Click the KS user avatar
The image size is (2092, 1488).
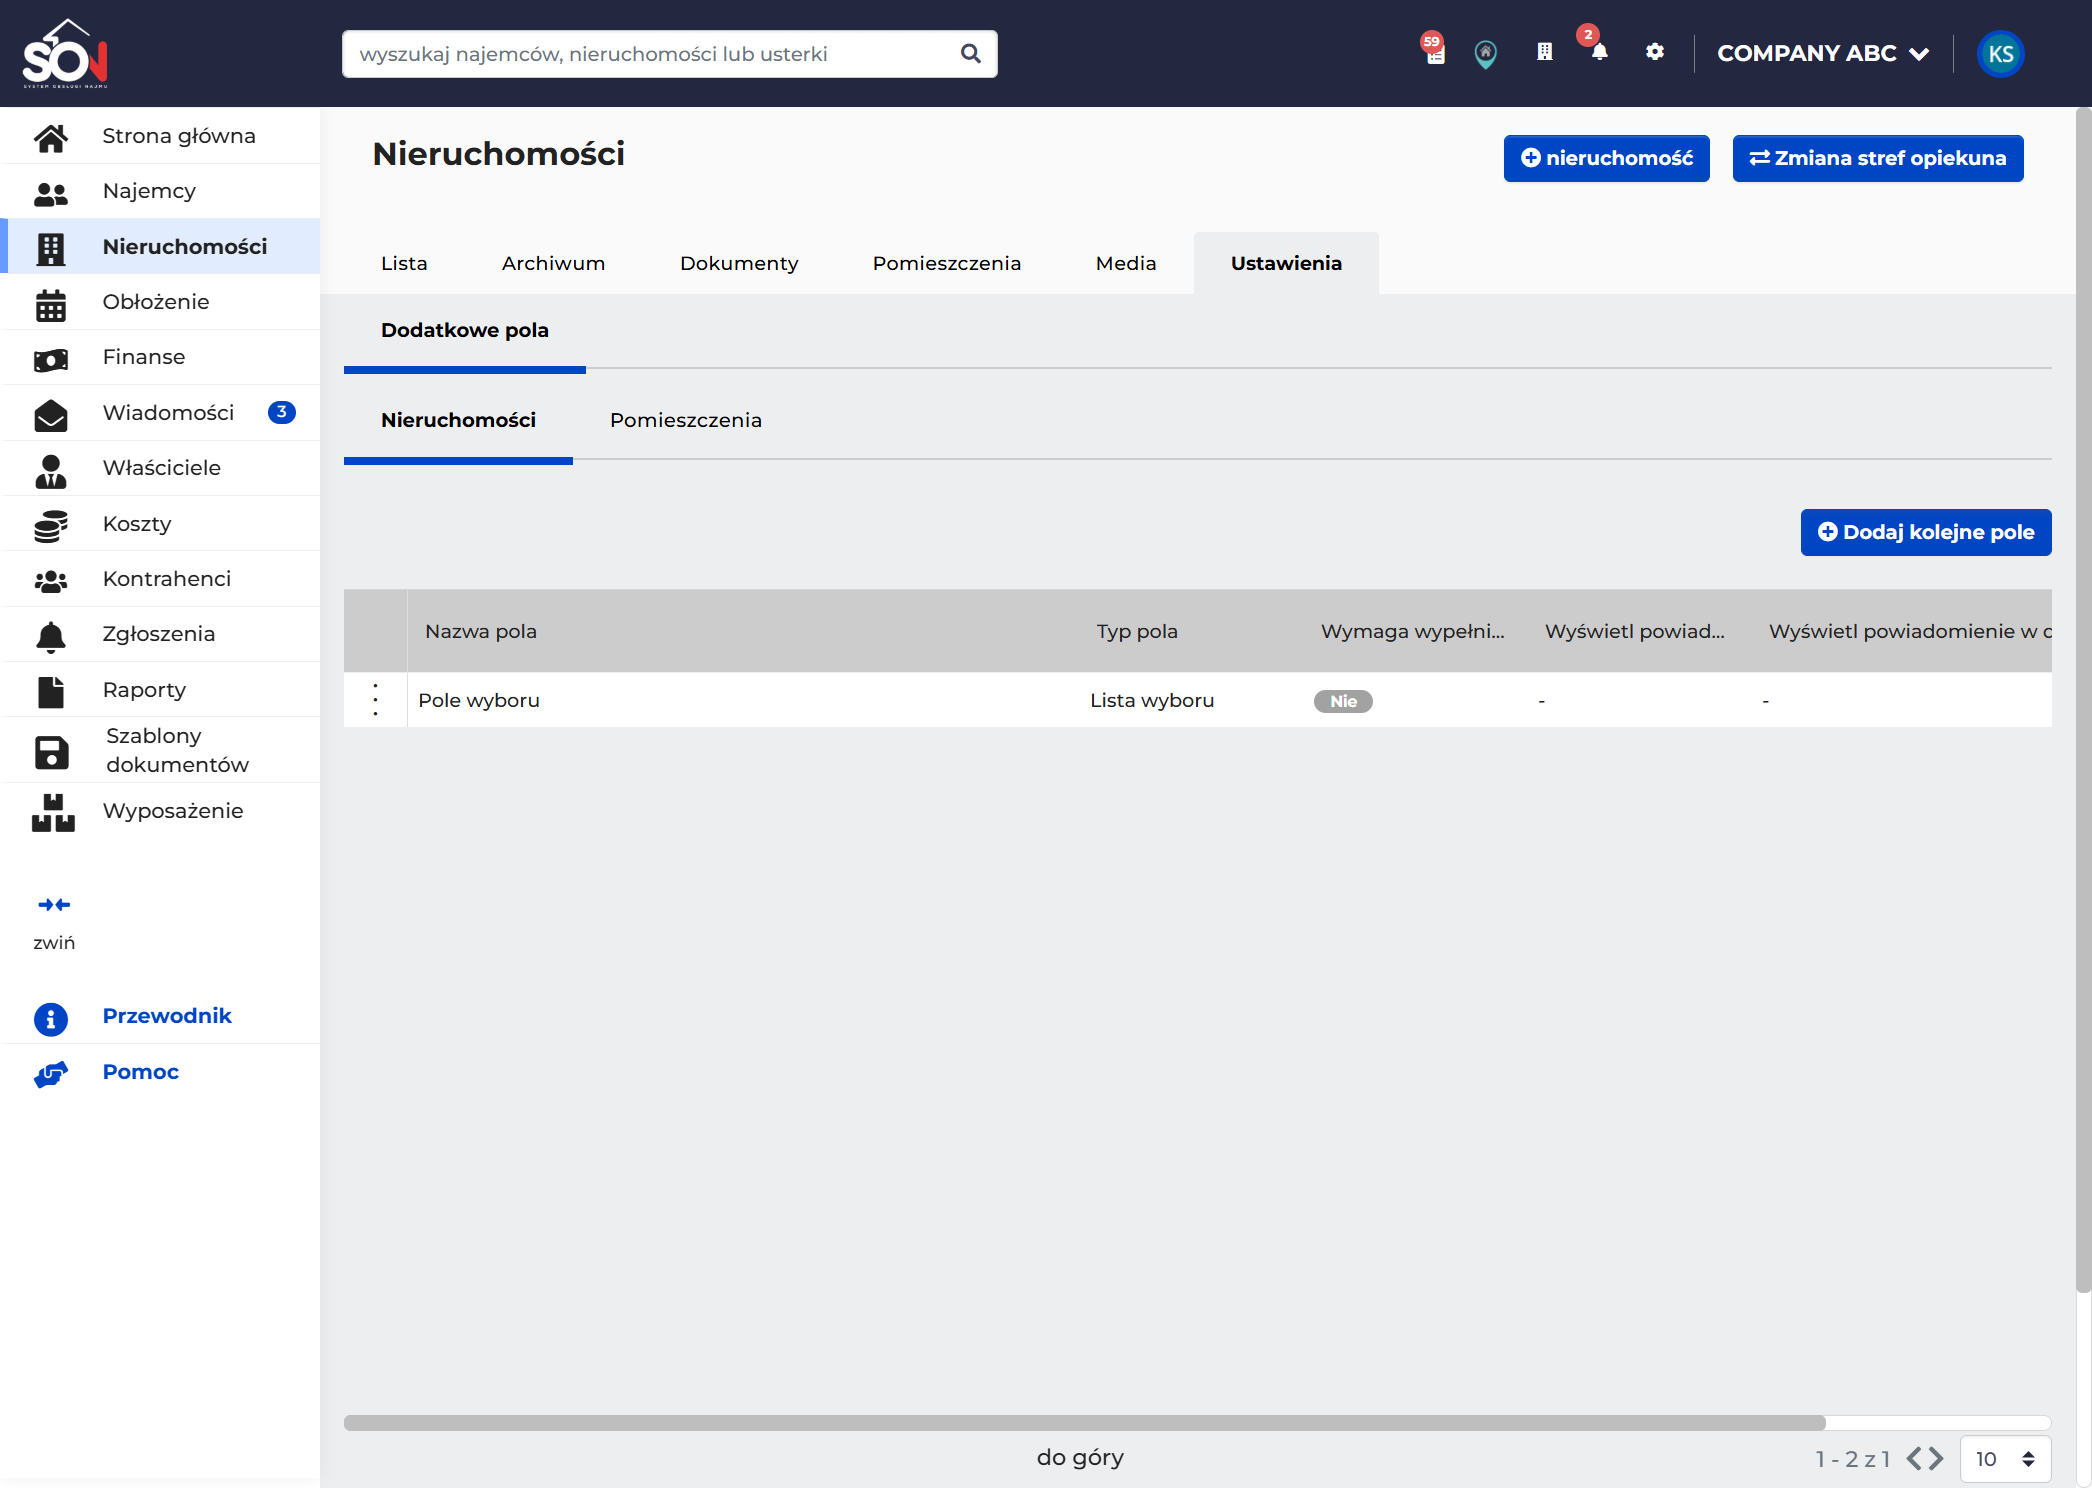(x=2000, y=54)
